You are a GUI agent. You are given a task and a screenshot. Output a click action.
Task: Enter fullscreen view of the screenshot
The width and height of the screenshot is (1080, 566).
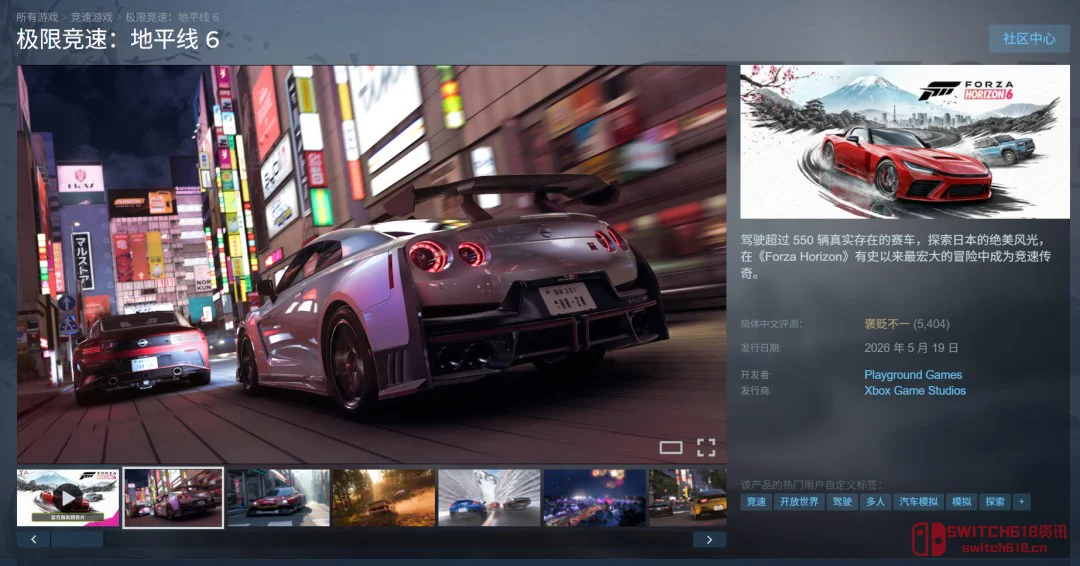pos(706,448)
